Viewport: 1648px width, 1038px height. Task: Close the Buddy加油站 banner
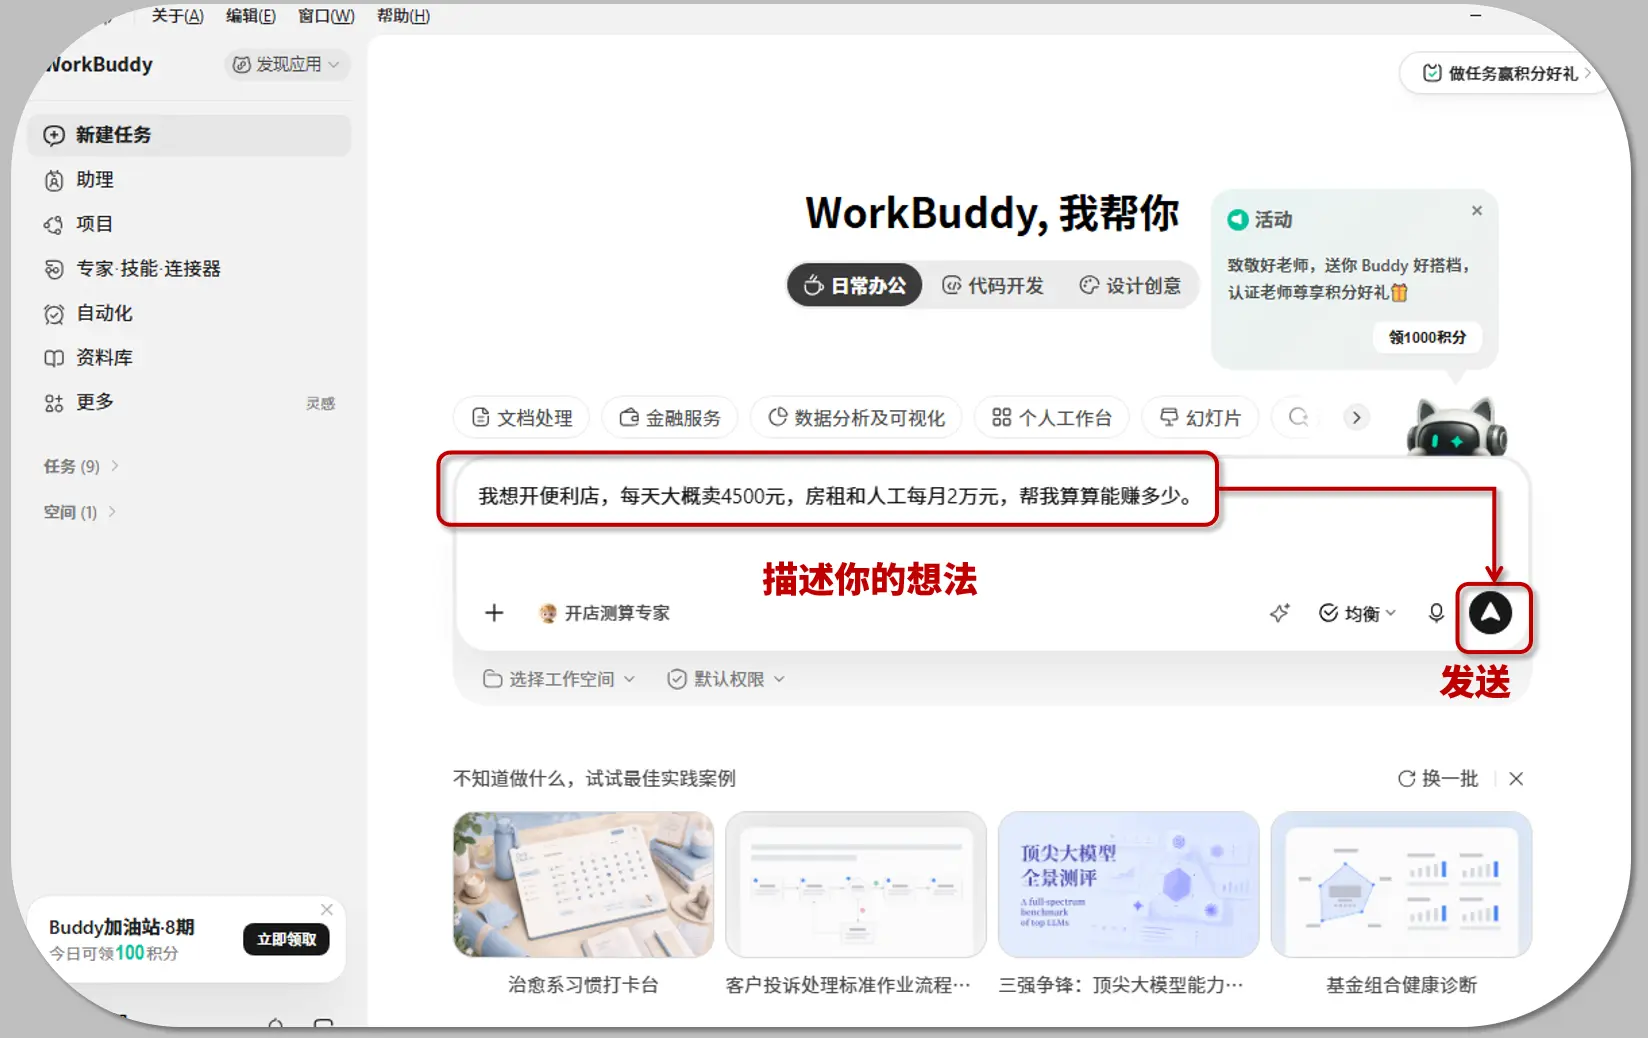(x=326, y=909)
